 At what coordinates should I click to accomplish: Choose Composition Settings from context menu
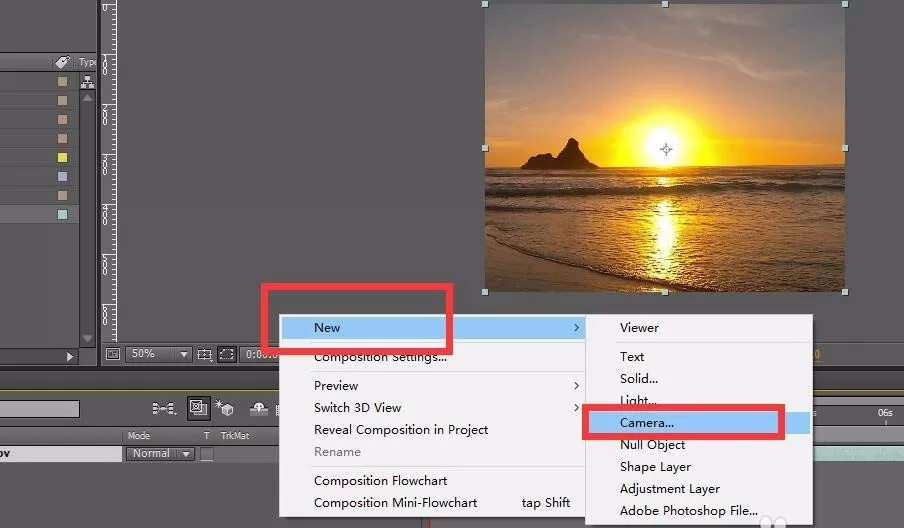tap(433, 357)
